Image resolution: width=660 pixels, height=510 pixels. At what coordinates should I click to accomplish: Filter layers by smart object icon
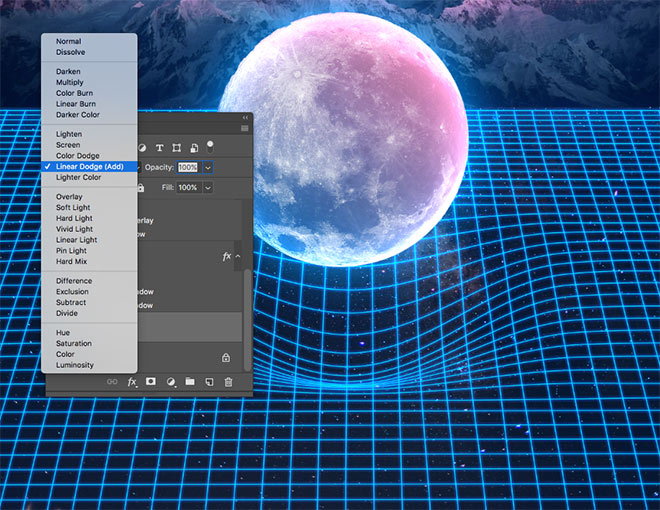tap(194, 148)
